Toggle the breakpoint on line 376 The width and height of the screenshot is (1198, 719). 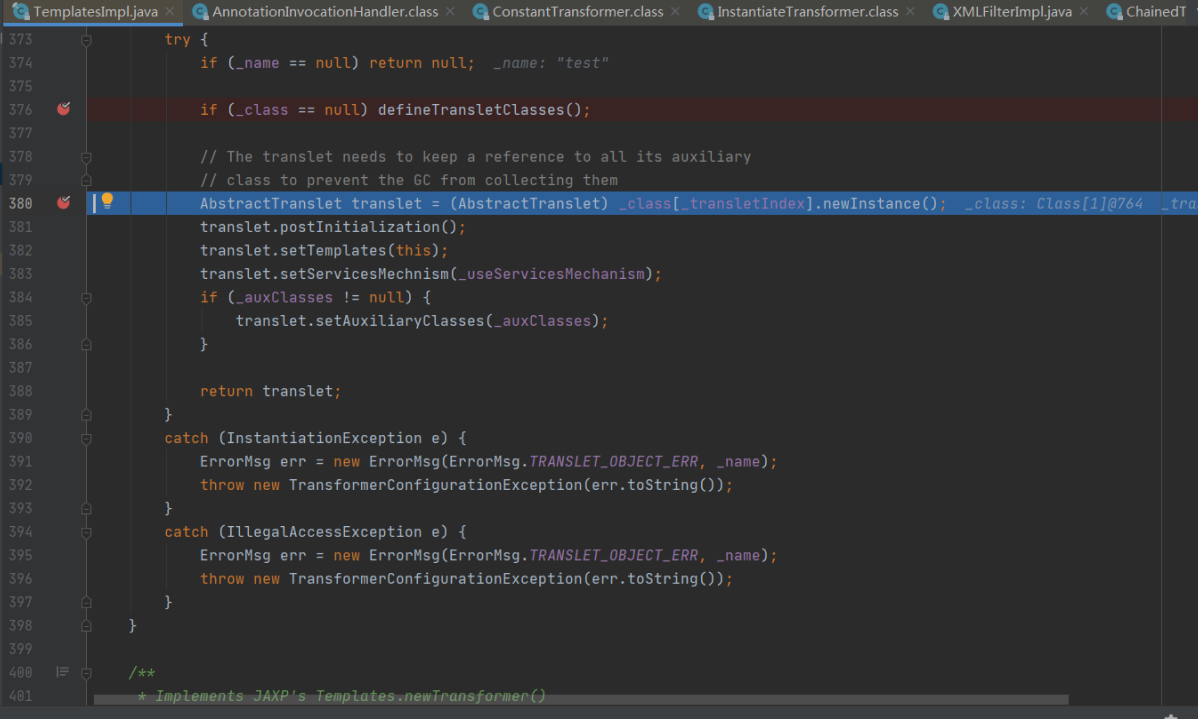(x=64, y=109)
